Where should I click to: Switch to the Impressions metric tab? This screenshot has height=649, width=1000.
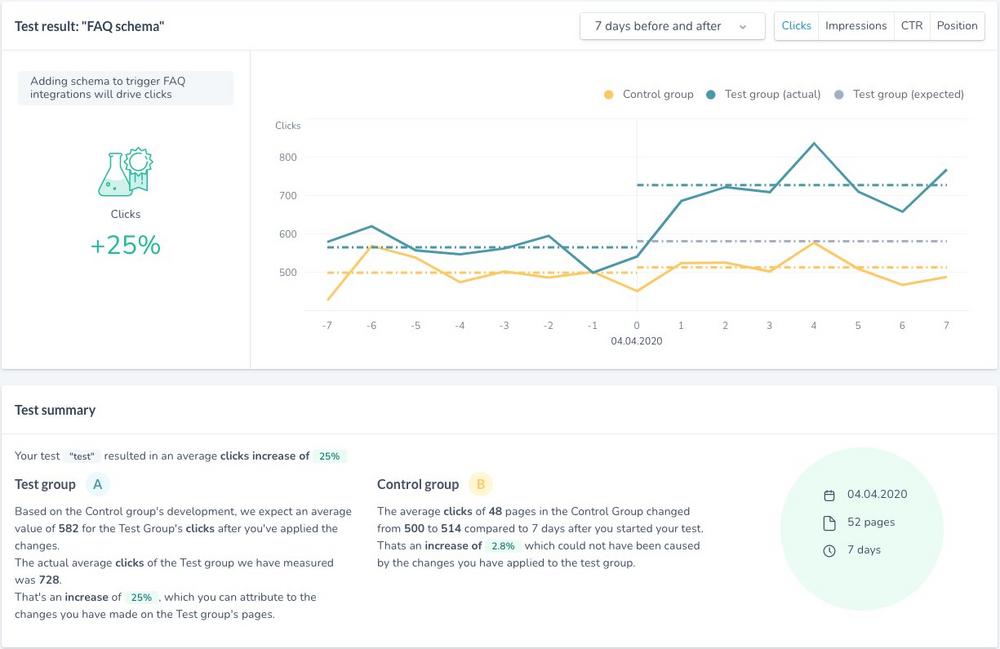coord(856,26)
